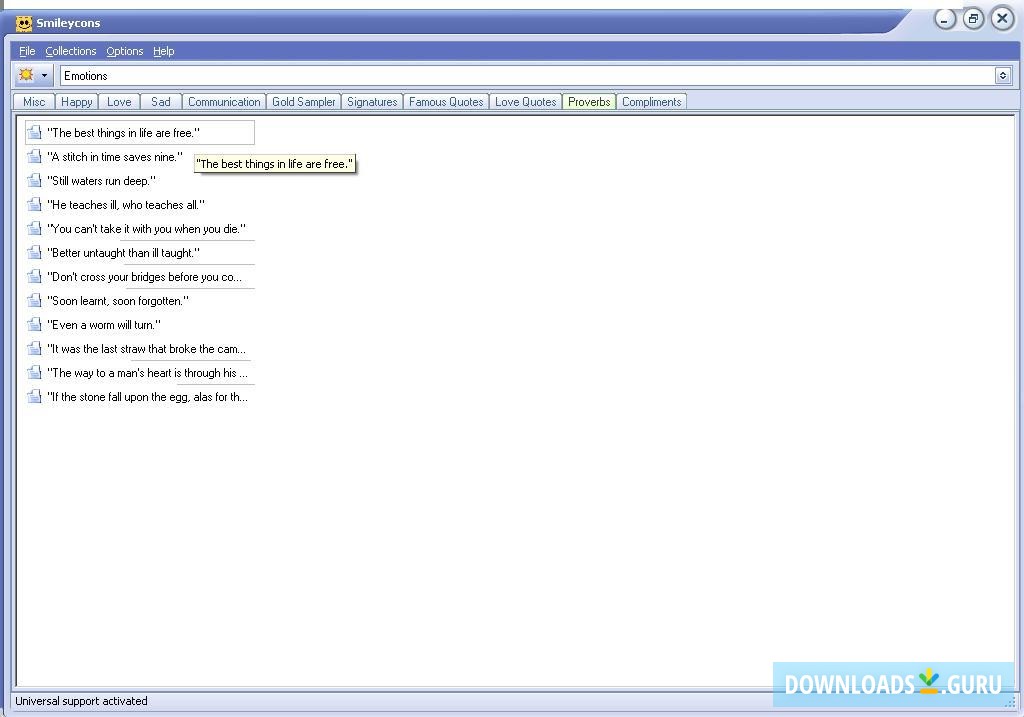Screen dimensions: 1024x717
Task: Select proverb "A stitch in time saves nine."
Action: pyautogui.click(x=115, y=157)
